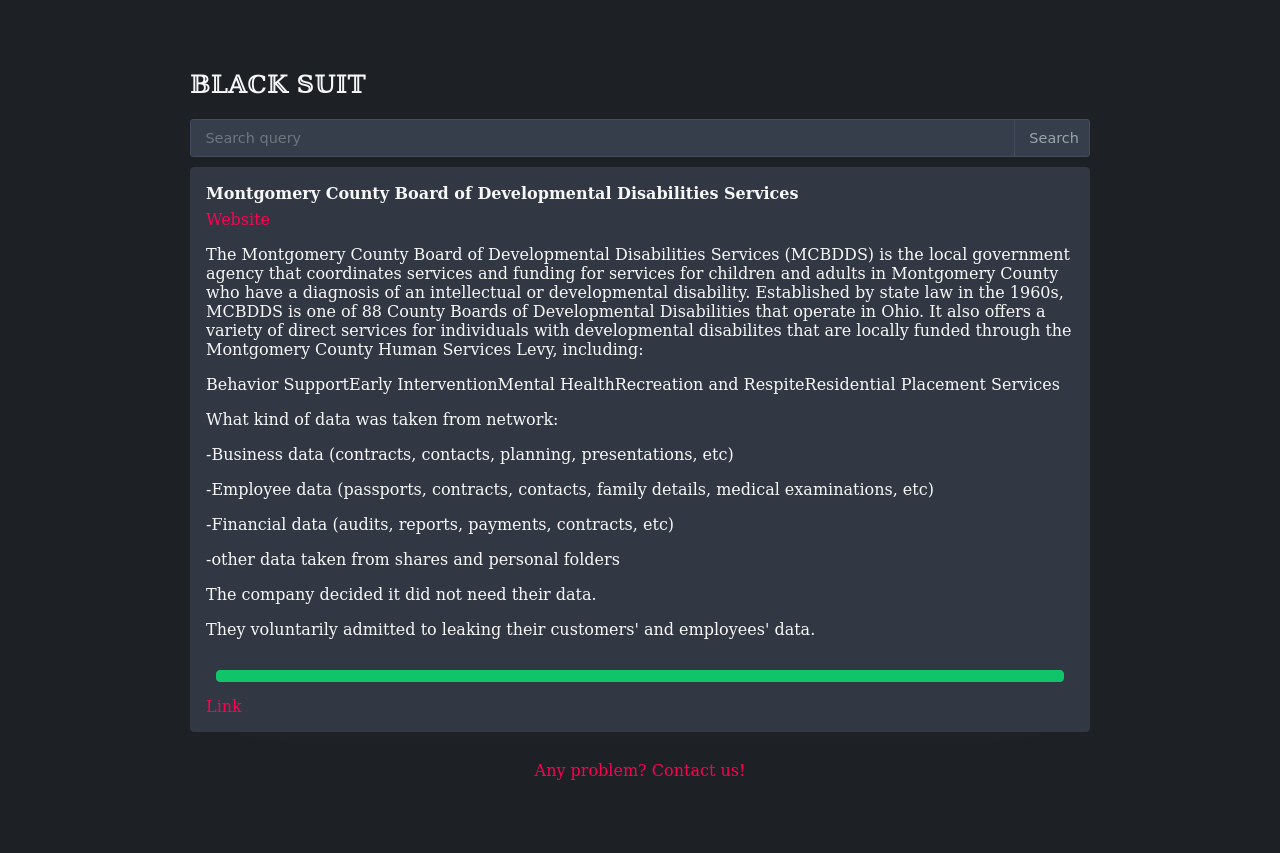Click the Montgomery County Board post title
Viewport: 1280px width, 853px height.
point(502,194)
